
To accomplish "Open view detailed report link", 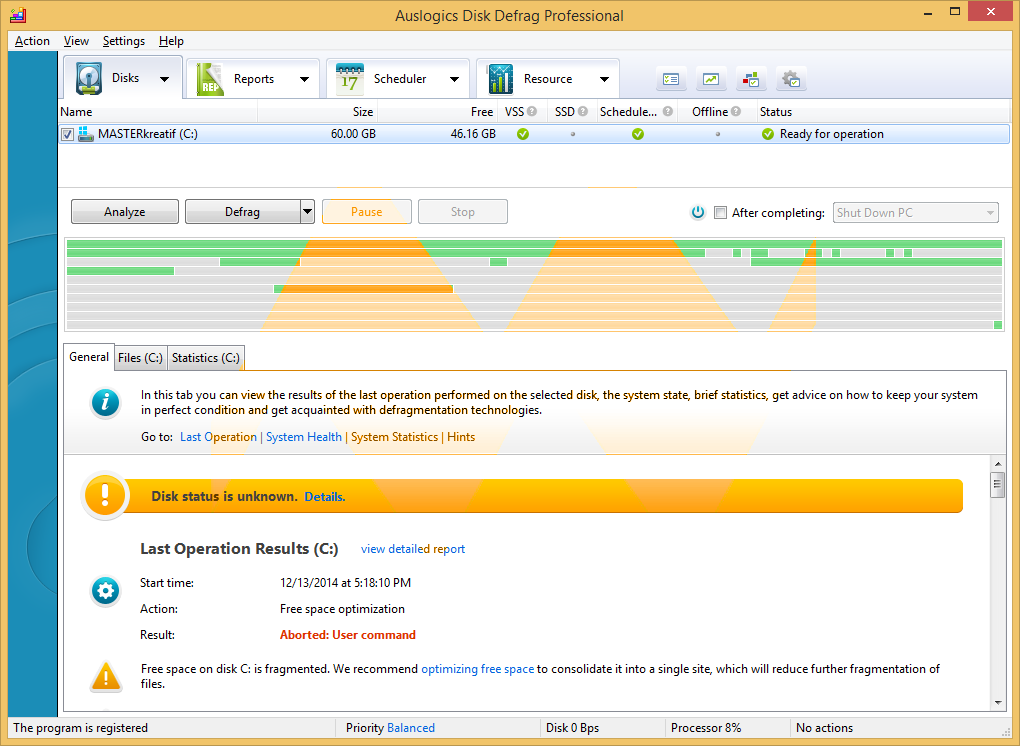I will 413,549.
